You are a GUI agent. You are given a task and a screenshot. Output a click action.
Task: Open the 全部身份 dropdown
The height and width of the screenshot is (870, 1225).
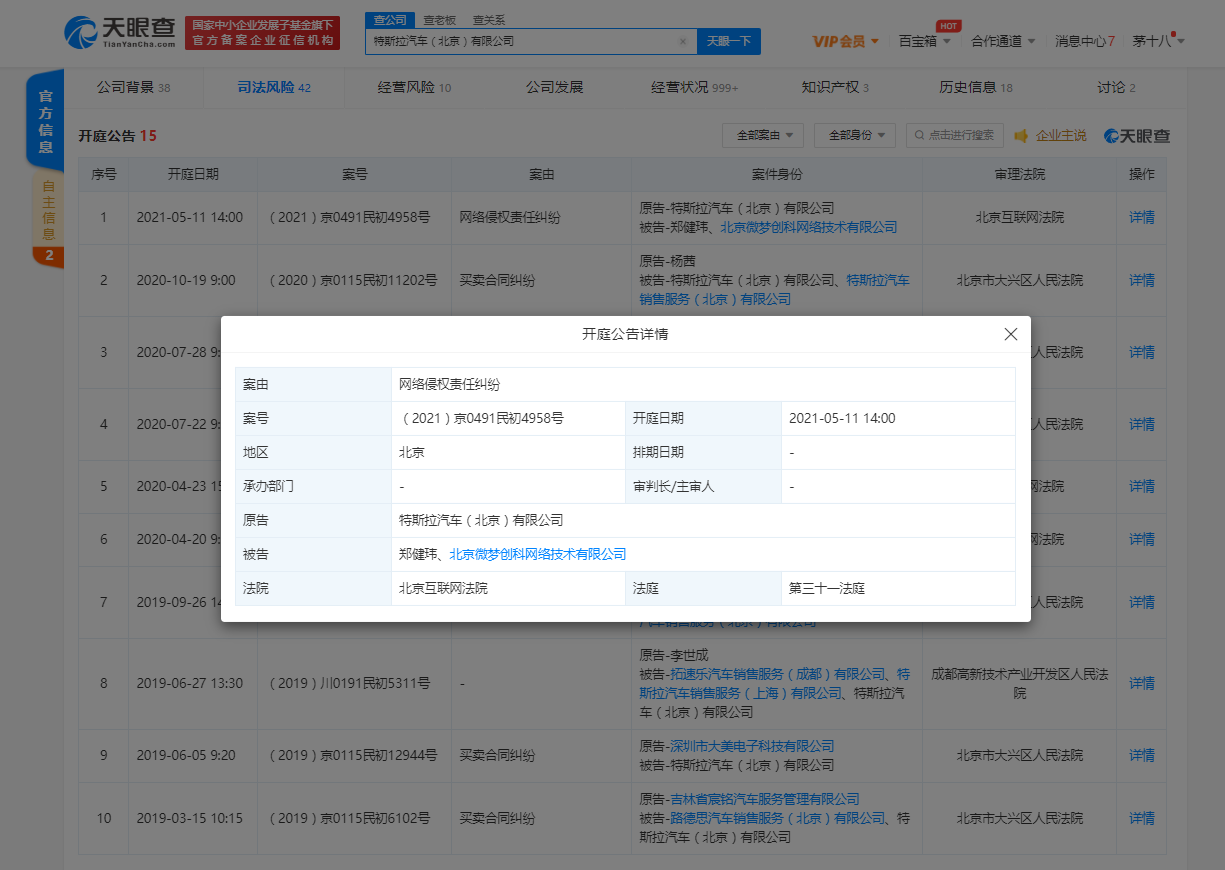[x=854, y=135]
